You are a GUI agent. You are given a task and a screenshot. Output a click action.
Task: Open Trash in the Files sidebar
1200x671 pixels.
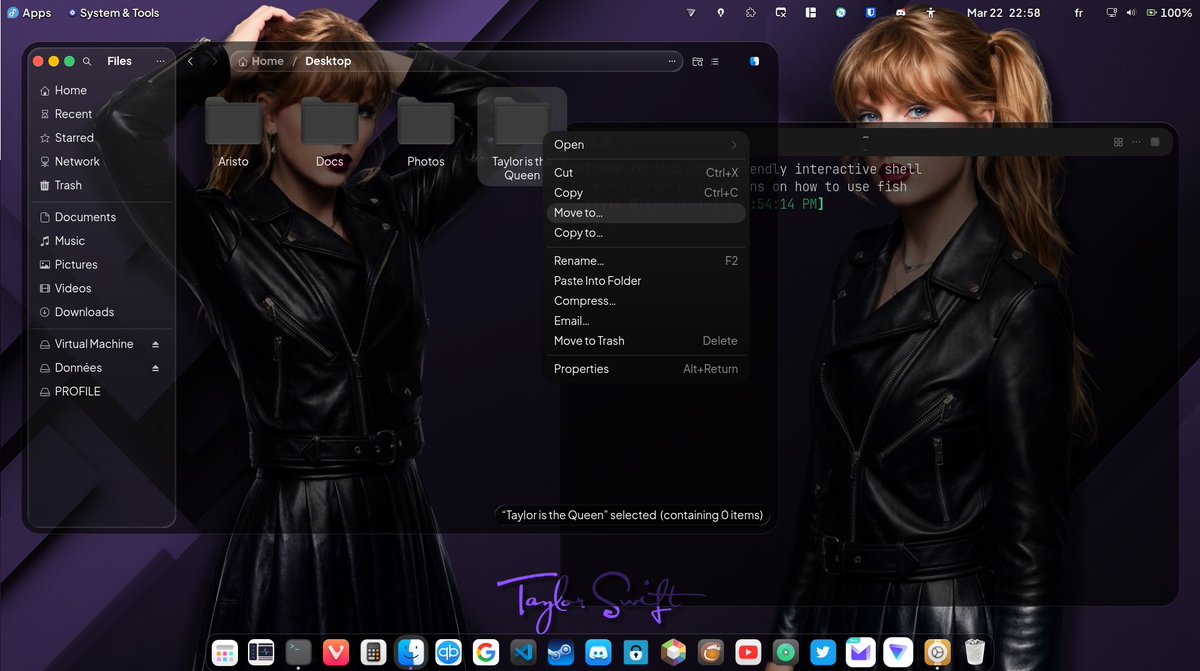click(100, 185)
